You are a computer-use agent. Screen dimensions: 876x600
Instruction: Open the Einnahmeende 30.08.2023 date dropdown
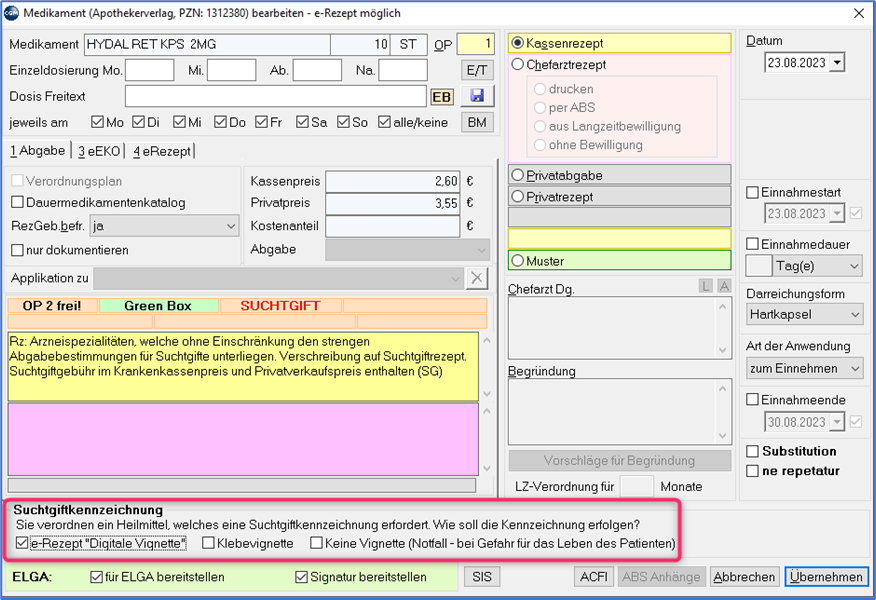[837, 422]
